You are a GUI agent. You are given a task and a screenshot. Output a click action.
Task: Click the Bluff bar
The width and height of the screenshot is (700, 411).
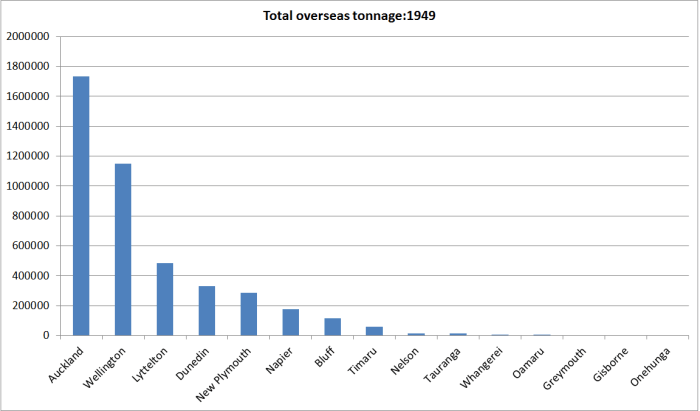[333, 327]
